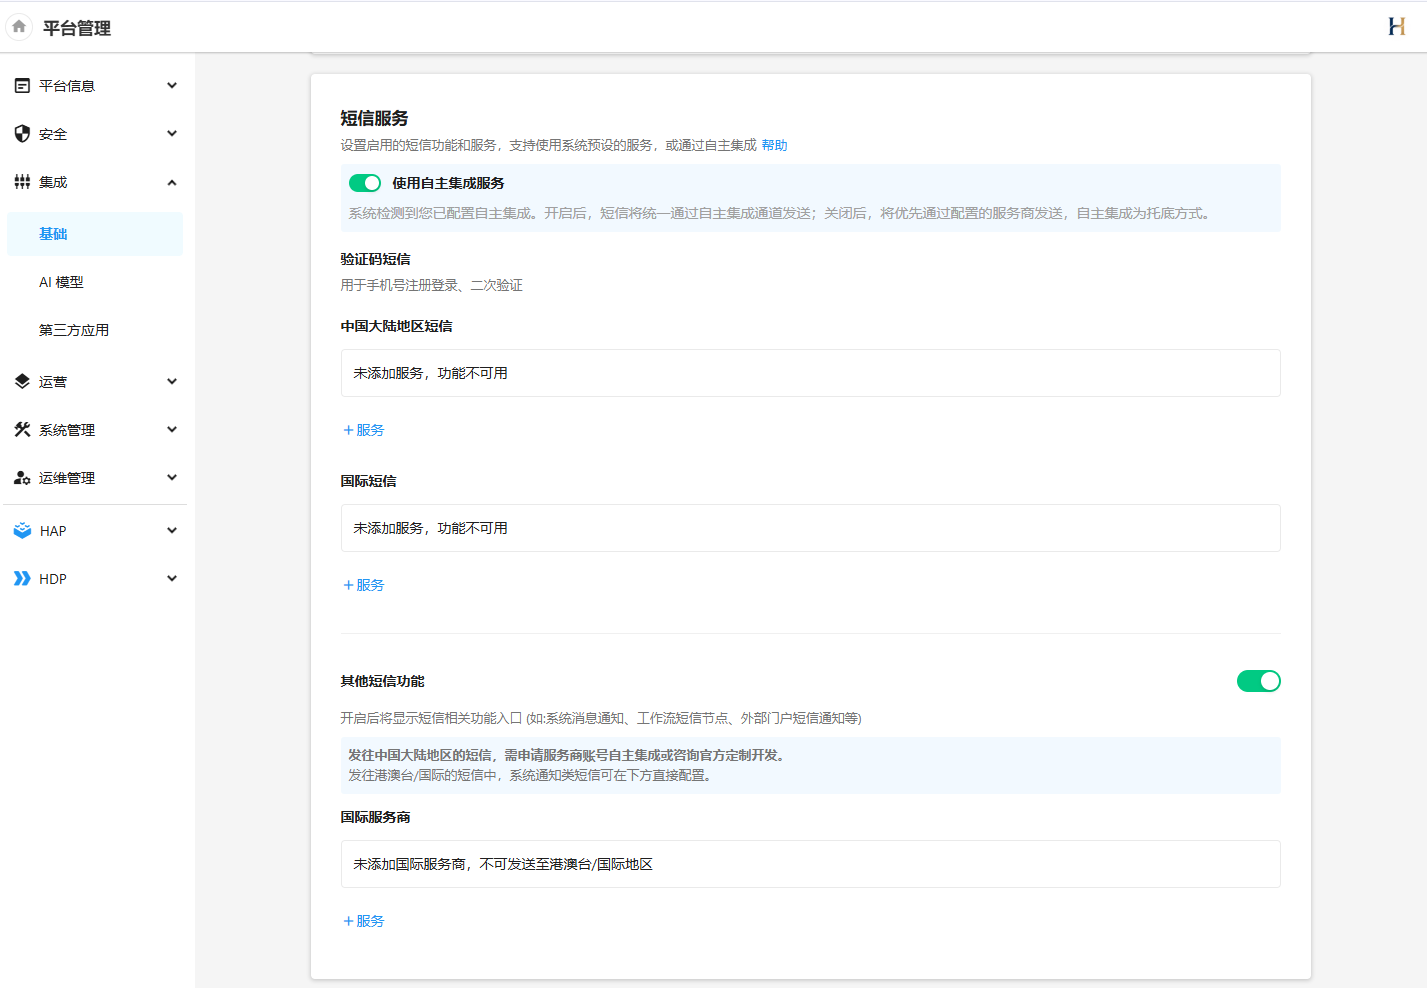Disable the 其他短信功能 toggle

1259,681
